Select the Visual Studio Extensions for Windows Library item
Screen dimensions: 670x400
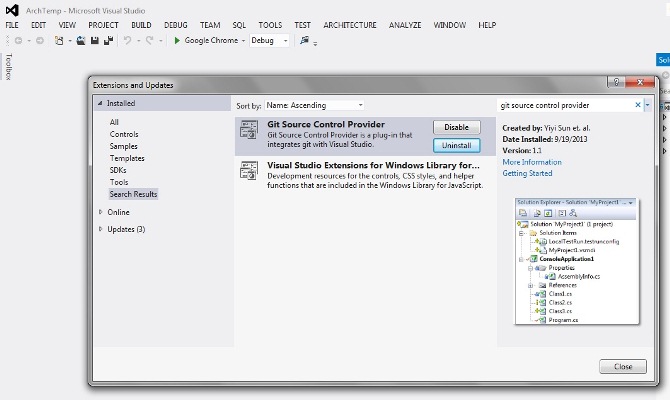[365, 175]
